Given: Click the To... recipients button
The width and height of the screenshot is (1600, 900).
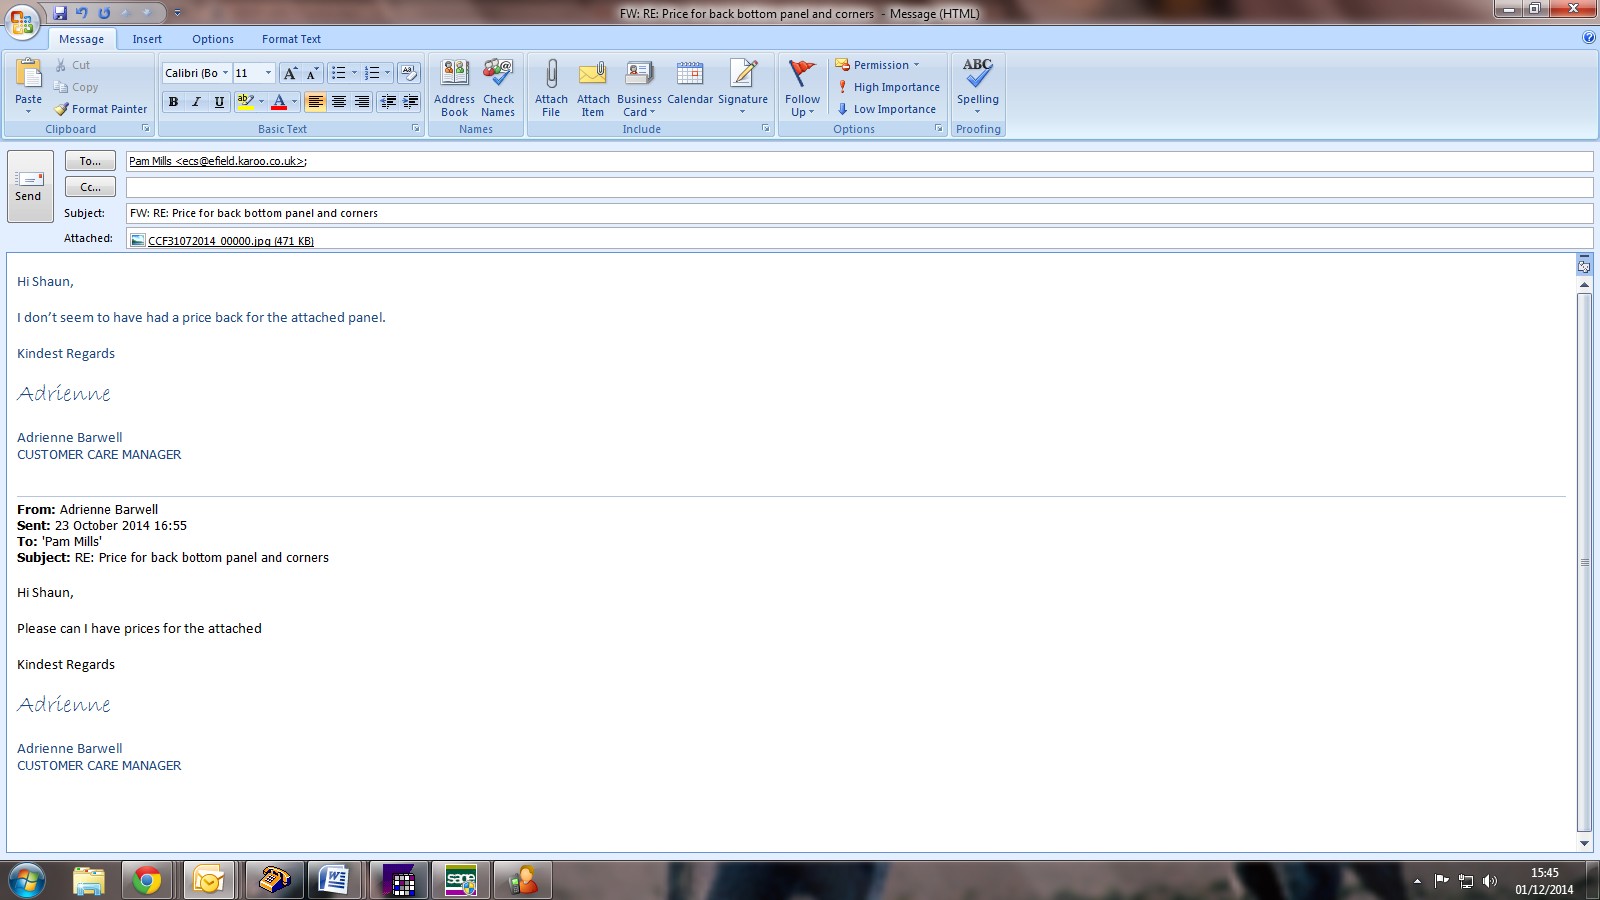Looking at the screenshot, I should click(x=90, y=161).
